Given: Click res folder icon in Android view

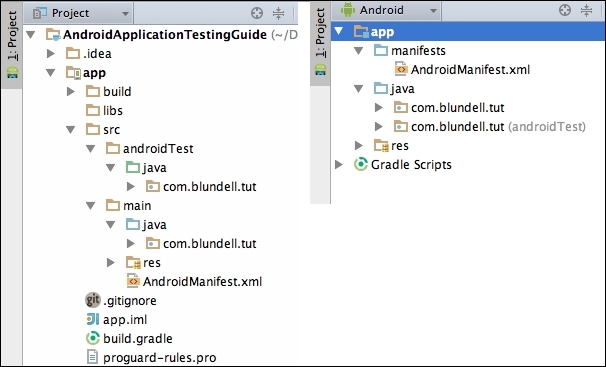Looking at the screenshot, I should [381, 146].
